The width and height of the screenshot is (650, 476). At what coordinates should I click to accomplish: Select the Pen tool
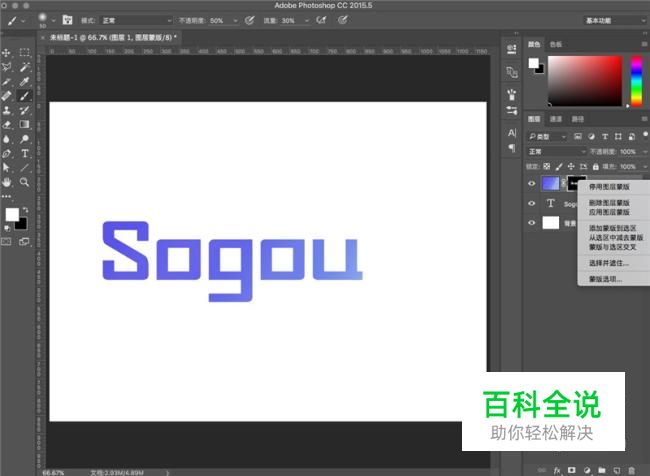click(x=6, y=153)
